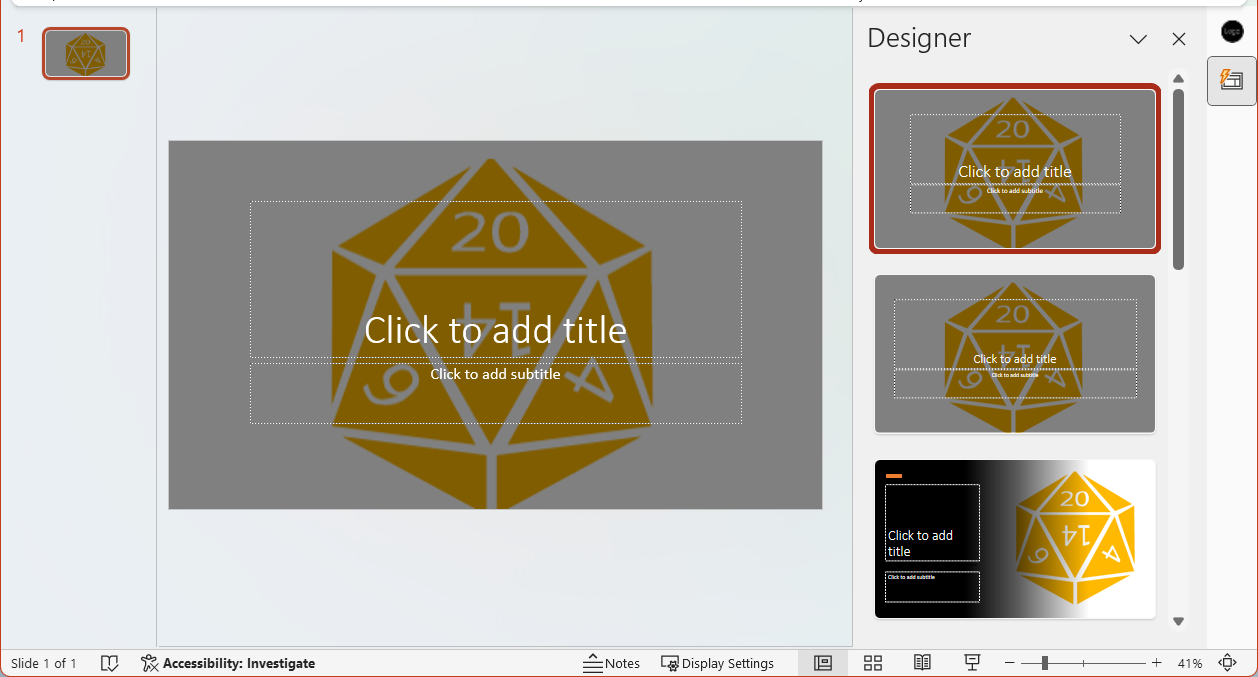Select the dark gradient design idea
The height and width of the screenshot is (677, 1258).
[x=1014, y=539]
